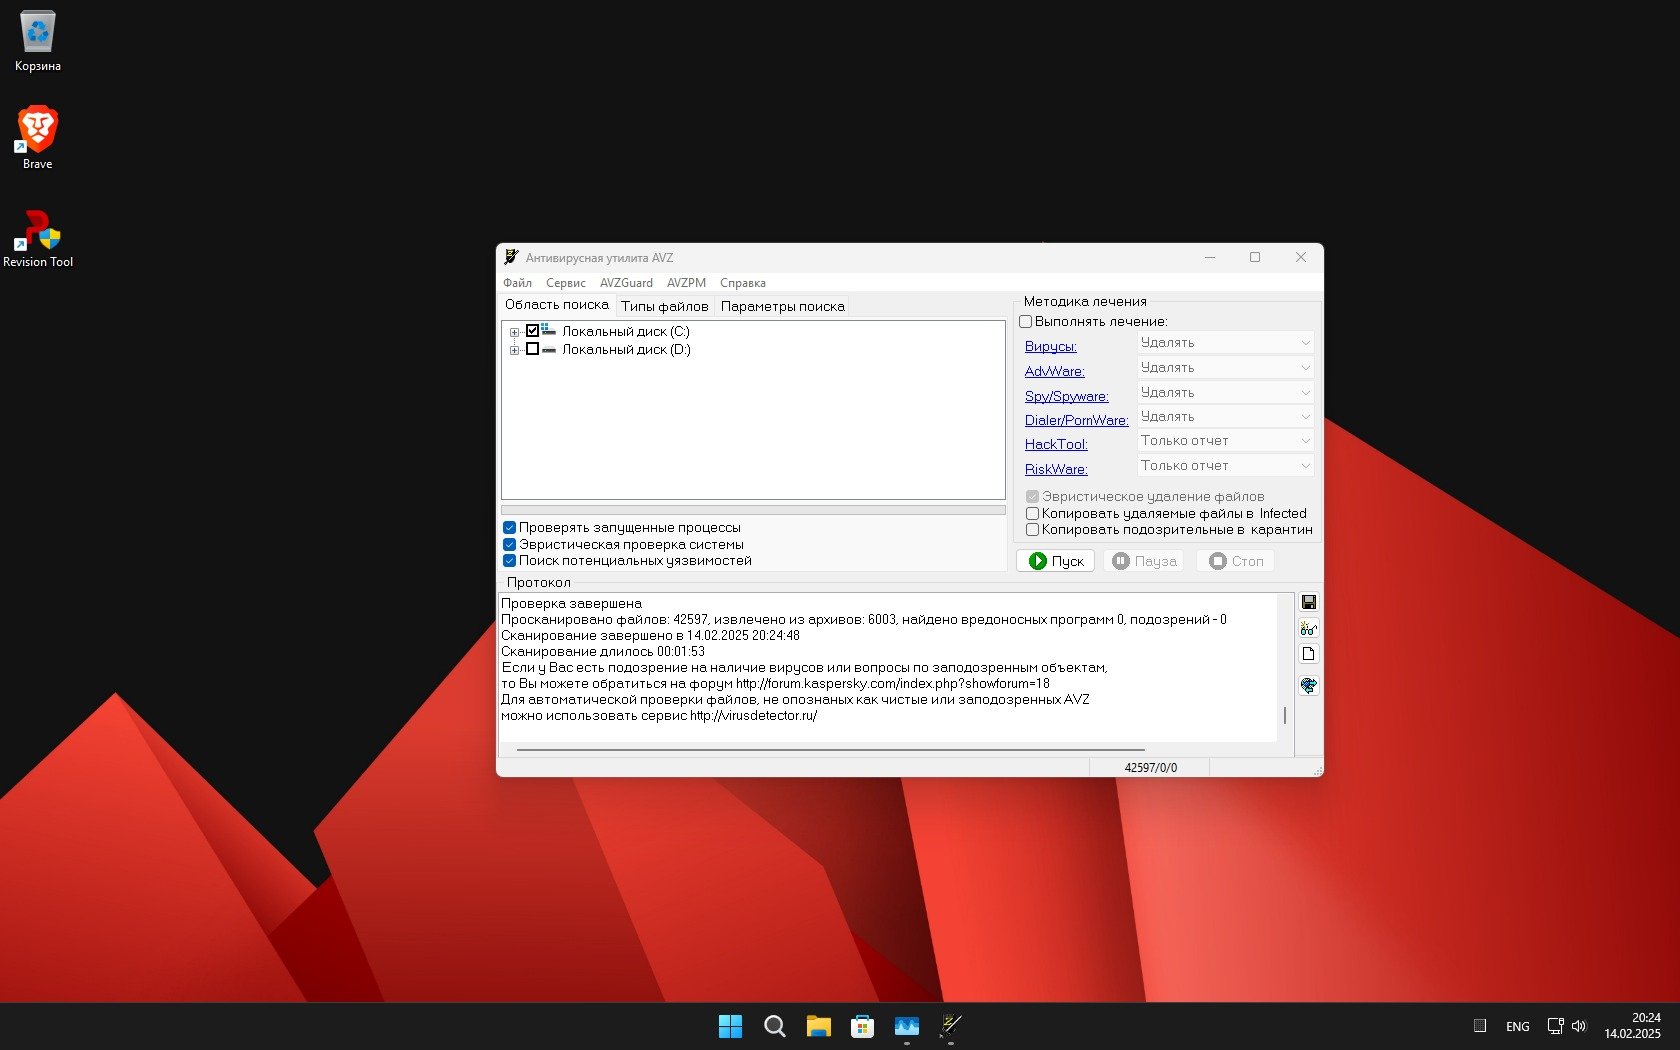This screenshot has height=1050, width=1680.
Task: Enable the Выполнять лечение checkbox
Action: 1025,322
